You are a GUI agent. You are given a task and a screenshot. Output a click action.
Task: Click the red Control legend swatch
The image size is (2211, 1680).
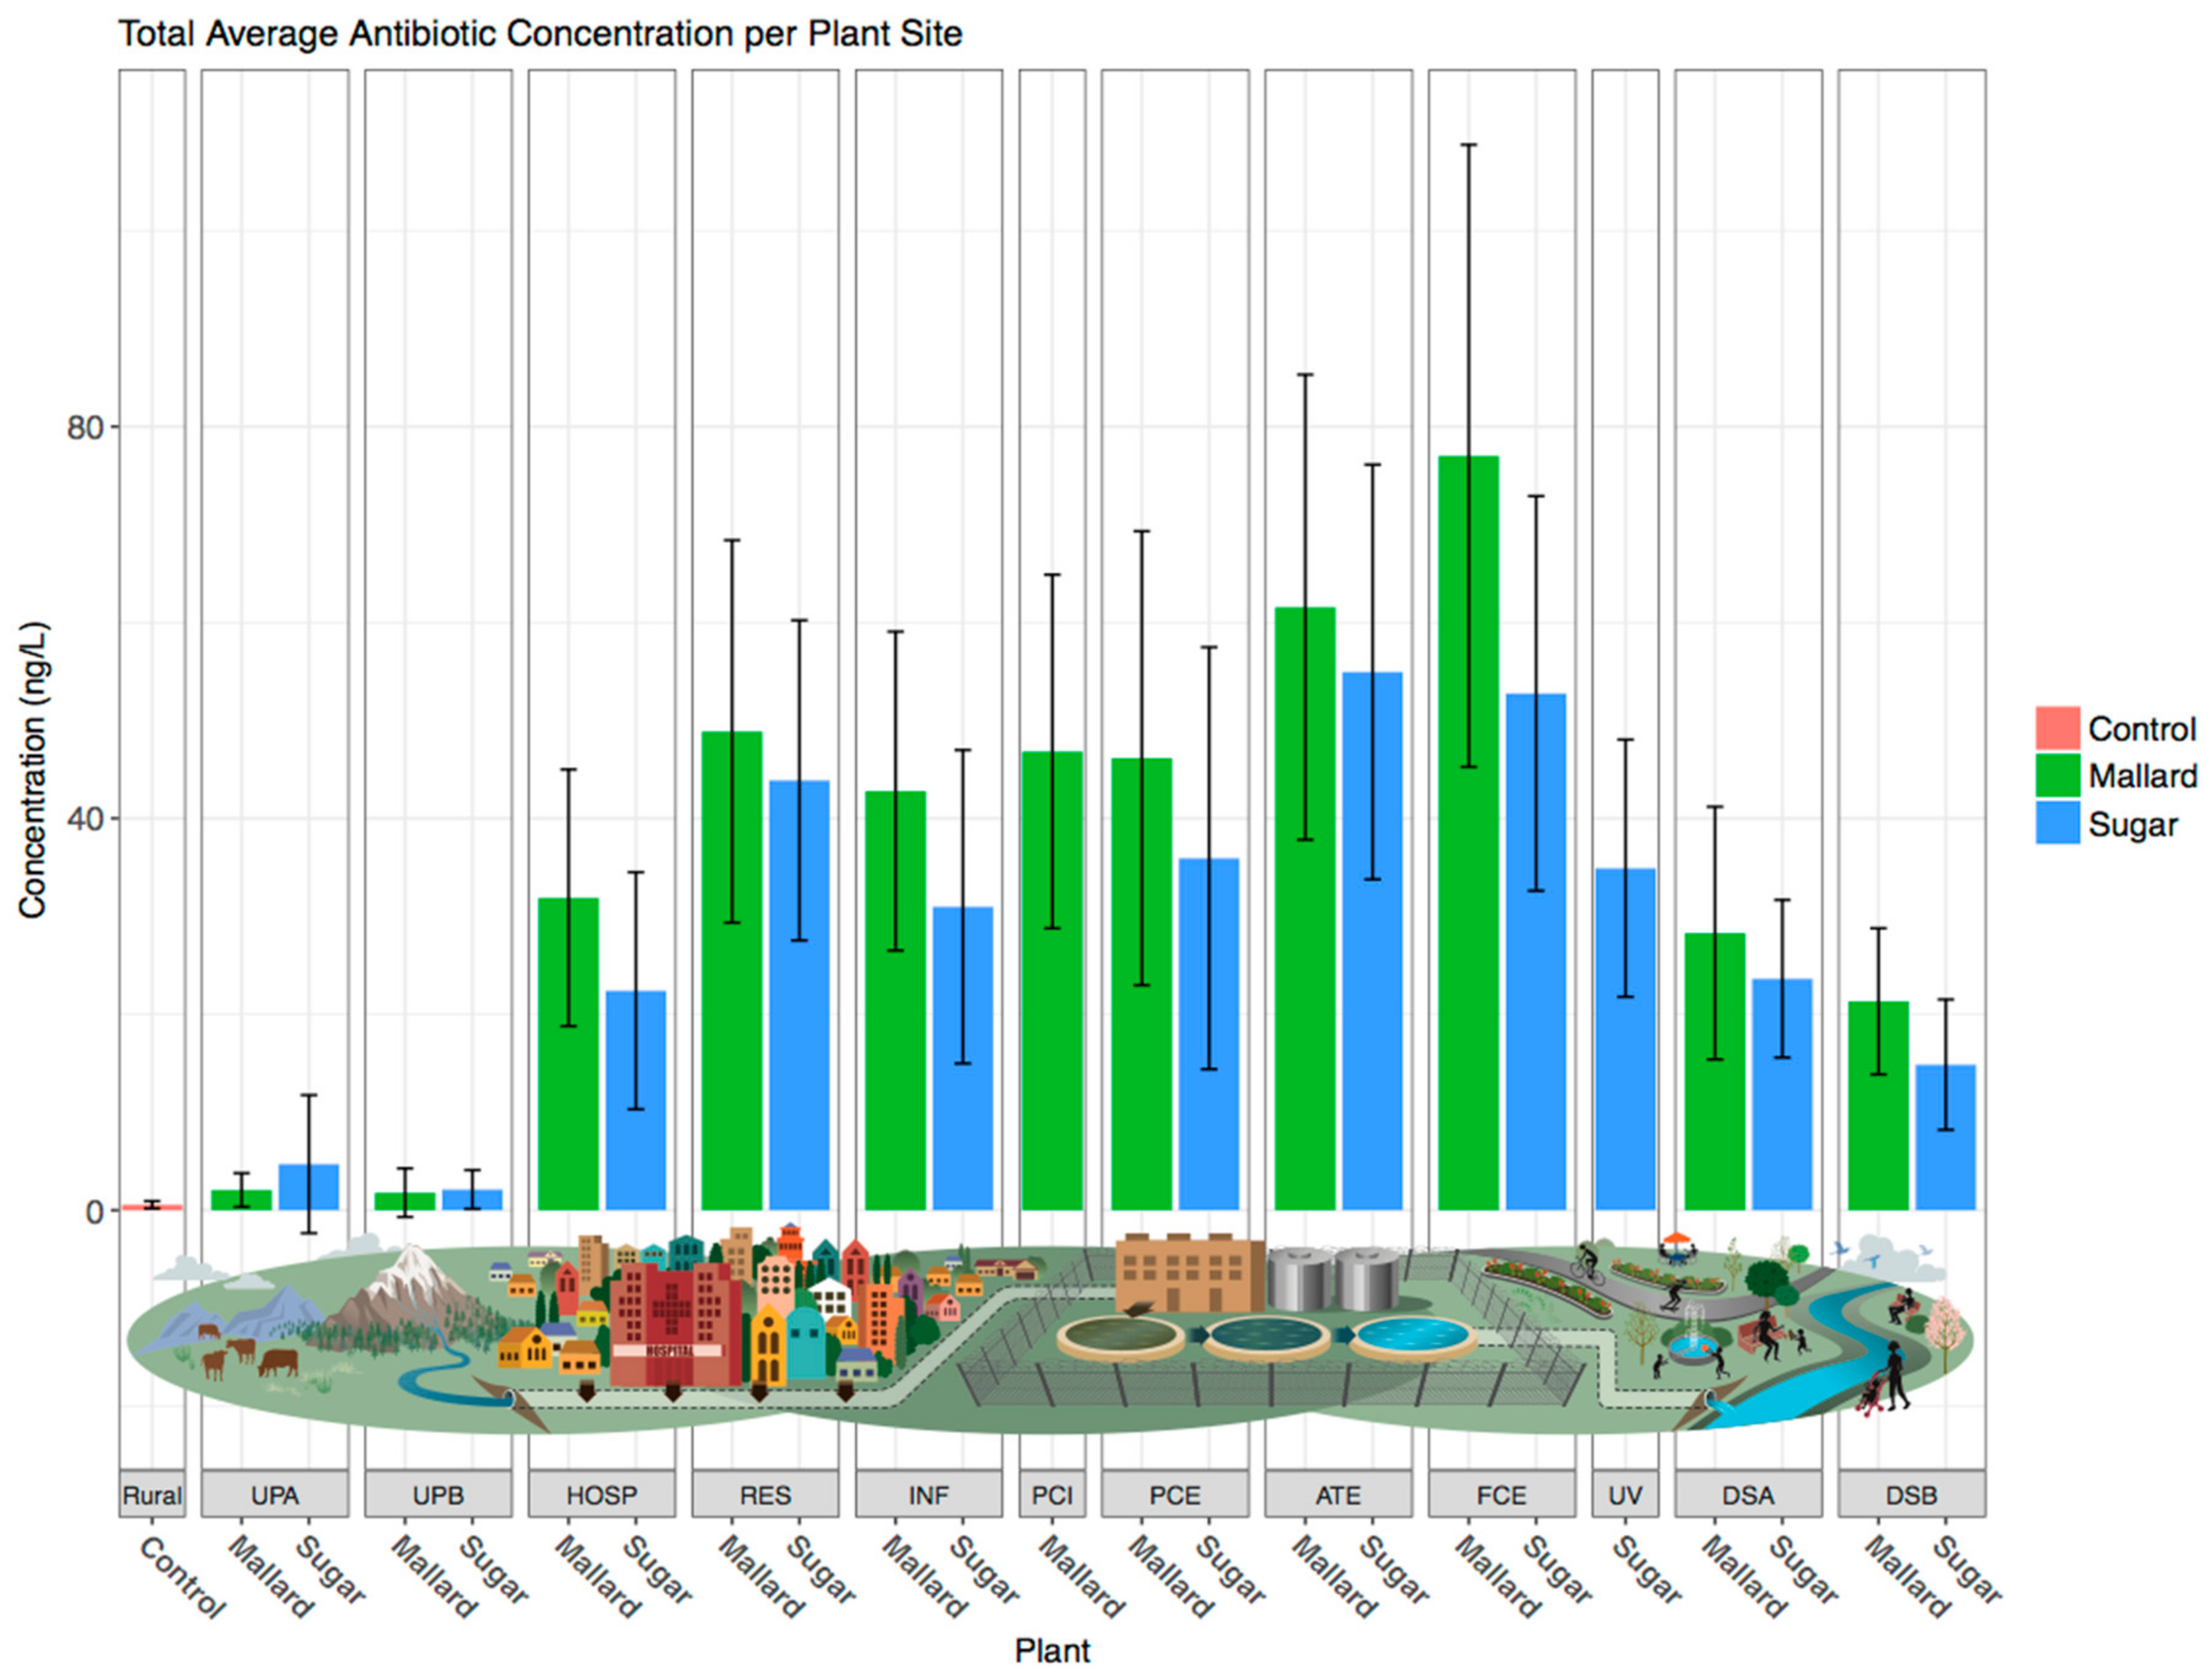pos(2057,728)
